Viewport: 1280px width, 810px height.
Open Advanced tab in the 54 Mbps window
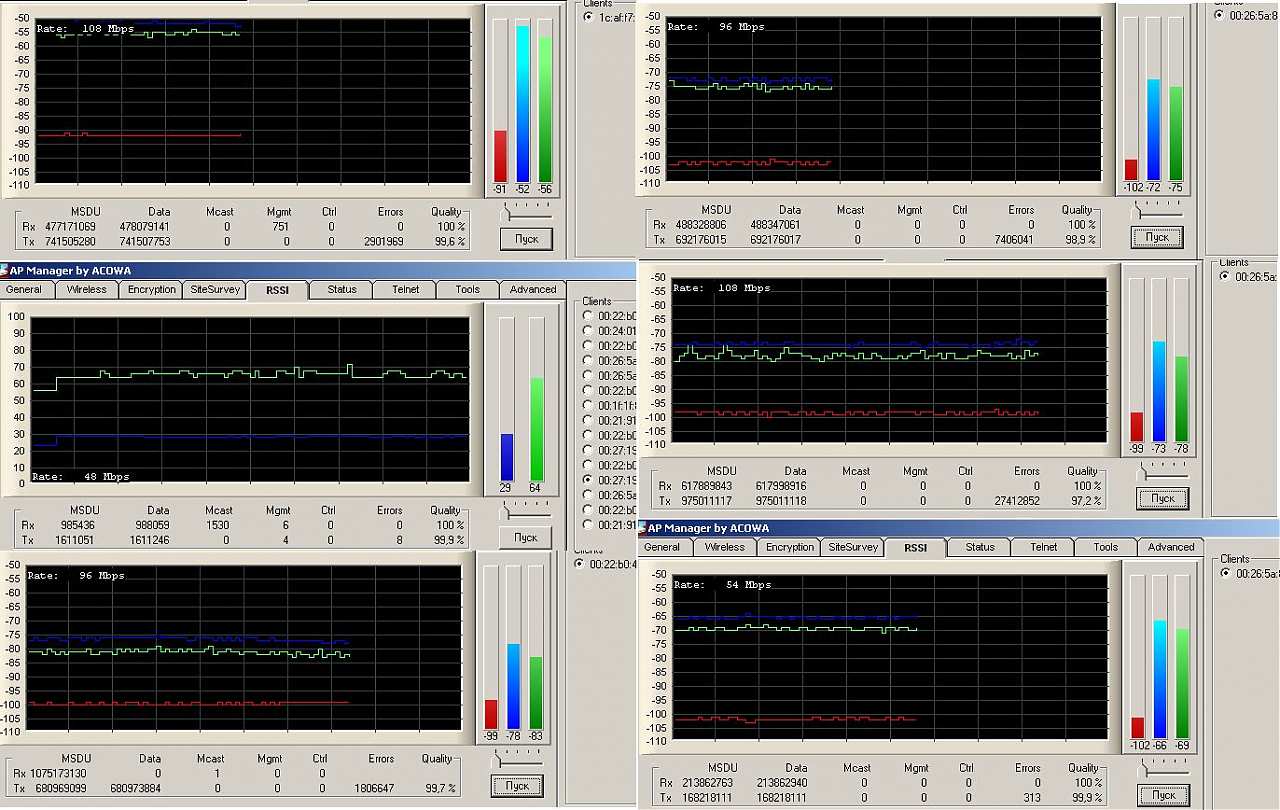tap(1171, 548)
